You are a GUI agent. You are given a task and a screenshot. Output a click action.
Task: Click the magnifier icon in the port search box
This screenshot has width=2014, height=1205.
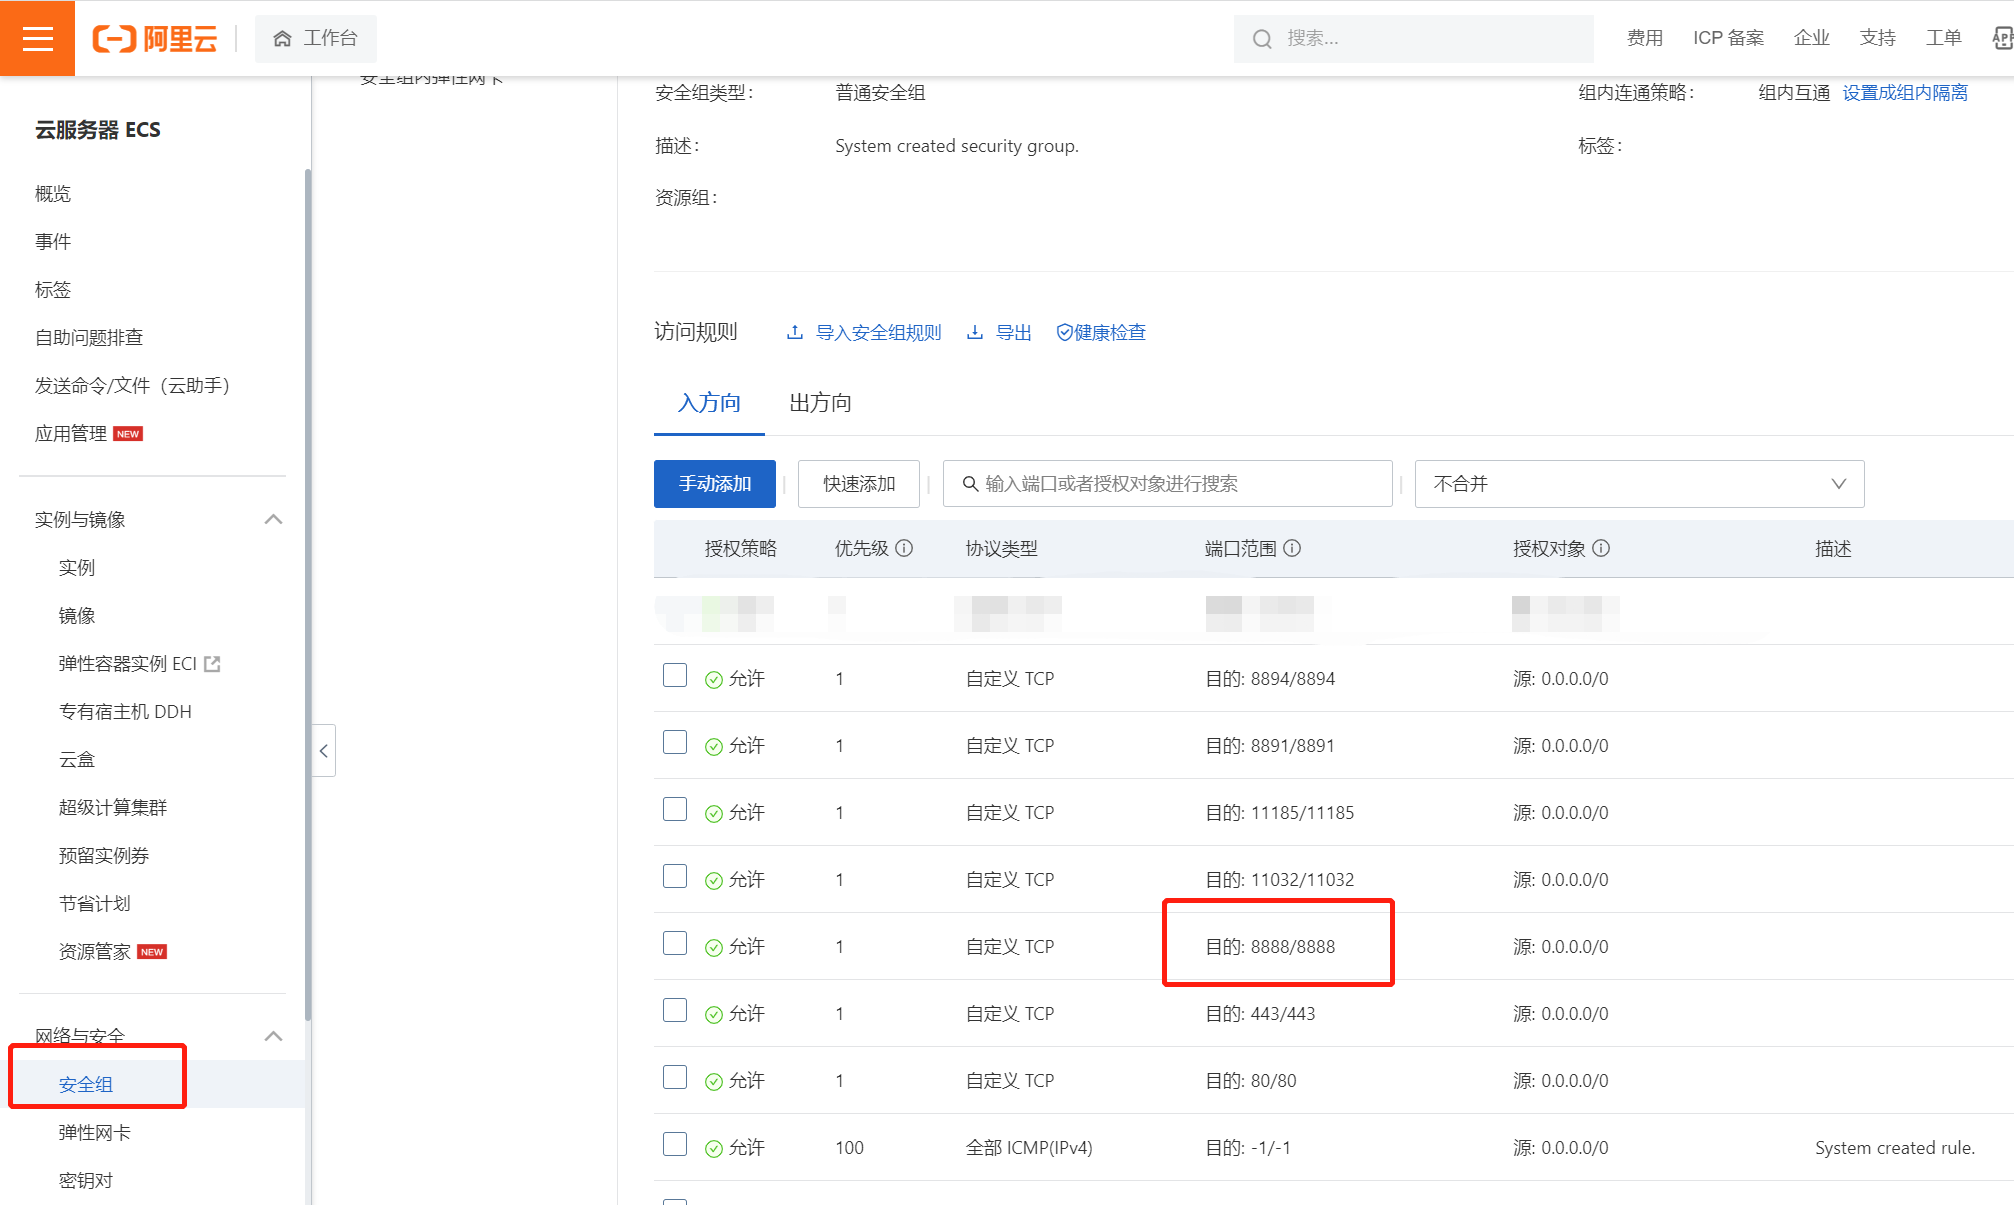970,484
